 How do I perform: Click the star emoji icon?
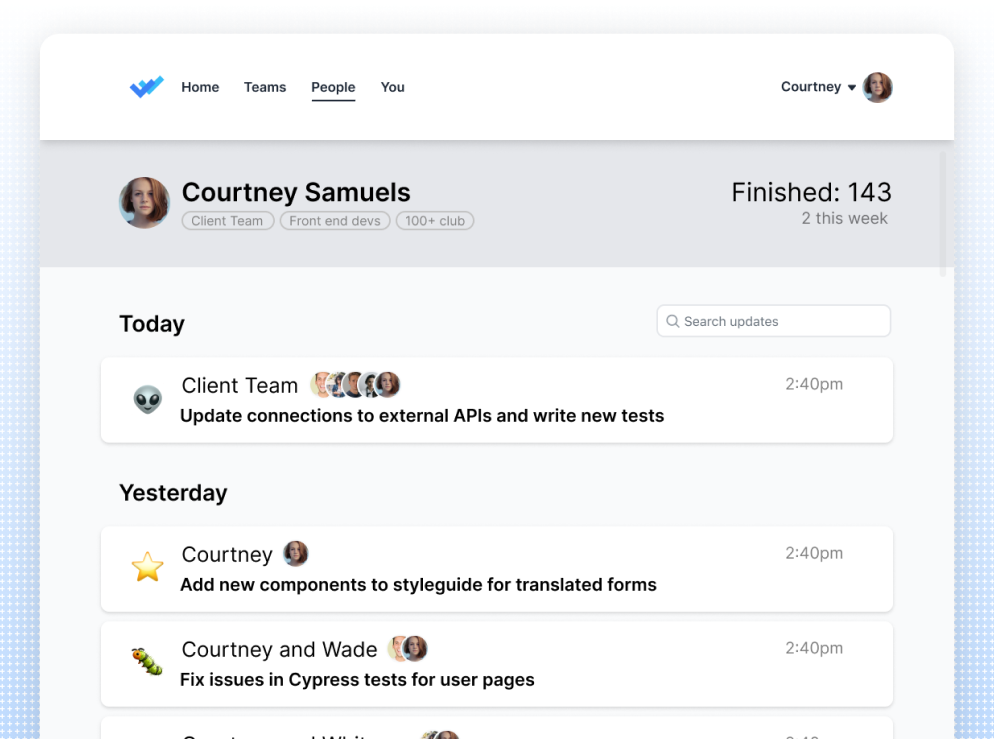coord(147,568)
